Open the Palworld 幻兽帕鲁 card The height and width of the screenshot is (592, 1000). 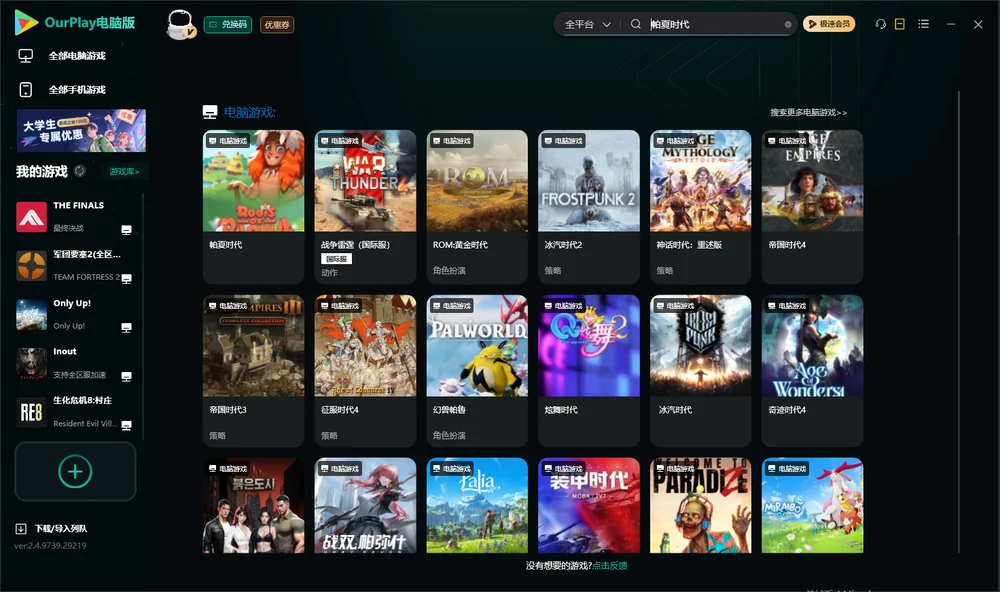477,371
